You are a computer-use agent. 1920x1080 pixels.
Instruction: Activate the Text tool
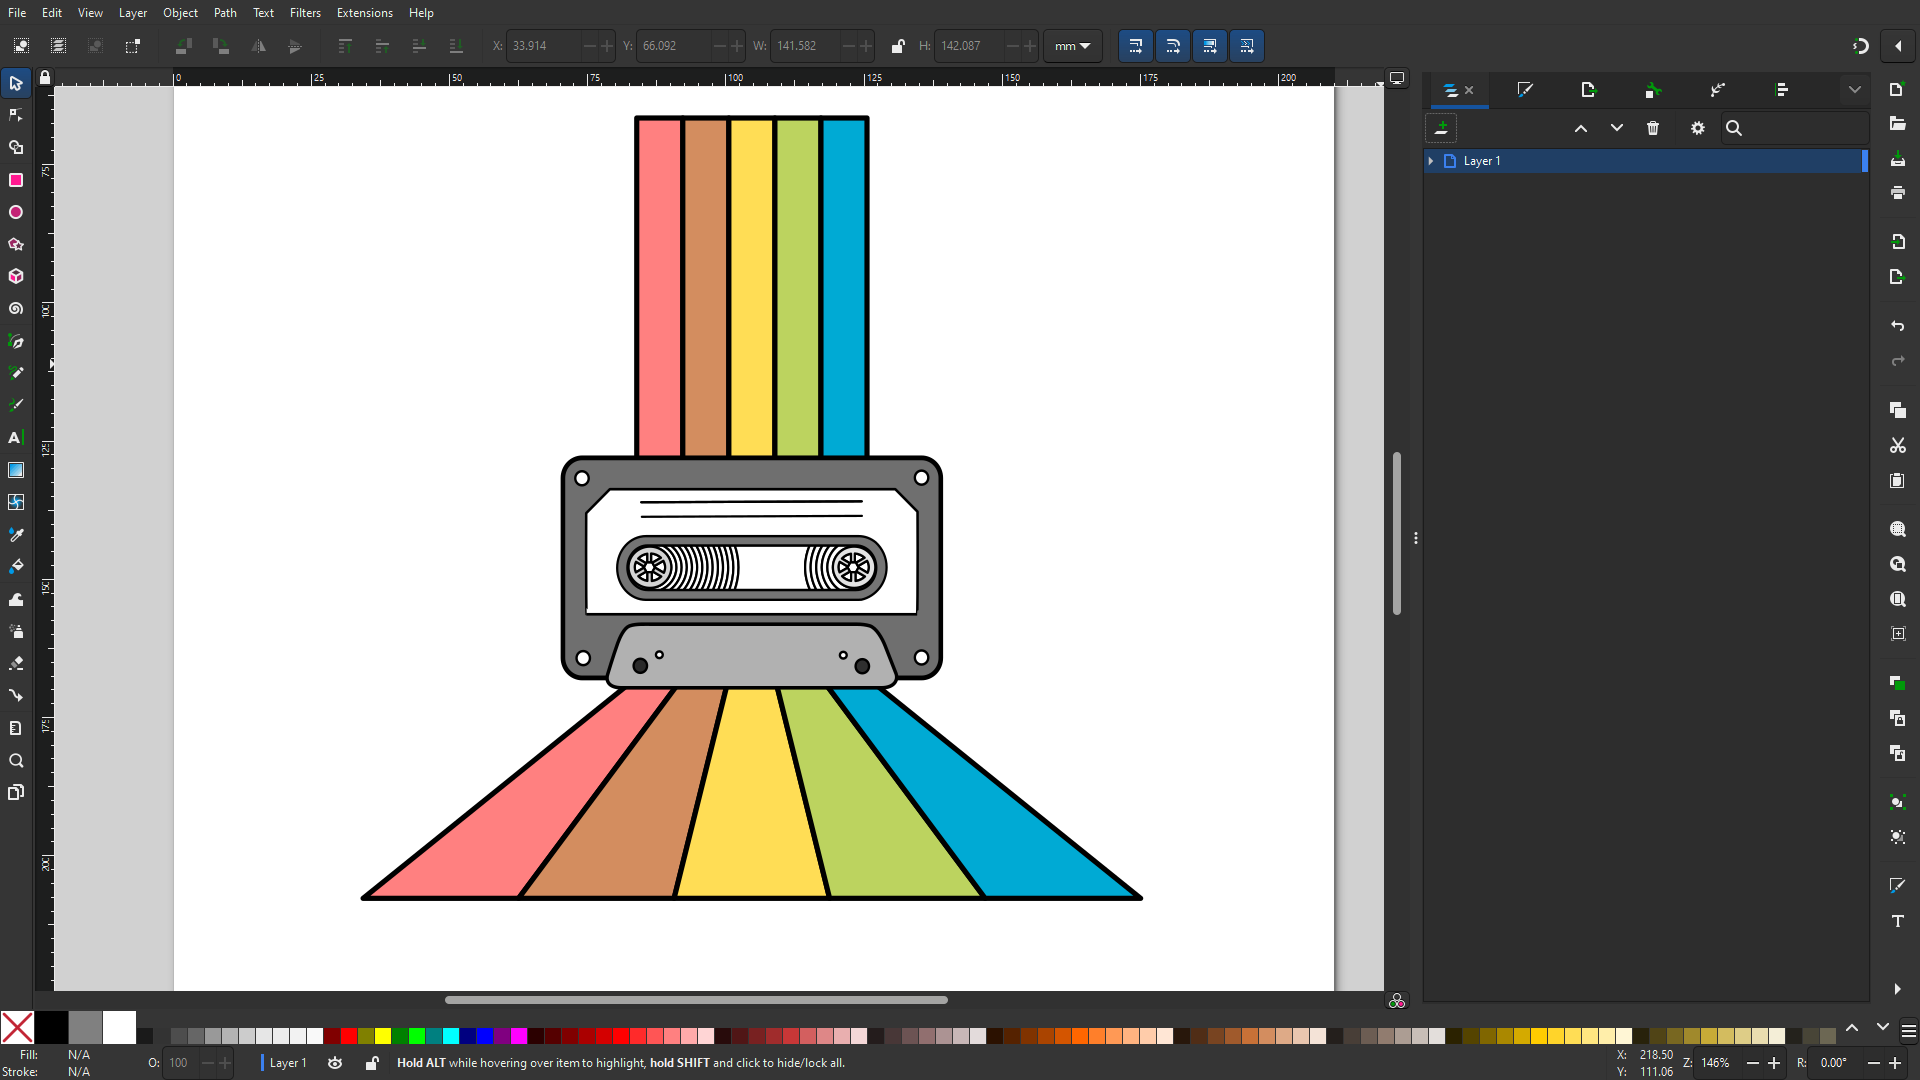16,438
